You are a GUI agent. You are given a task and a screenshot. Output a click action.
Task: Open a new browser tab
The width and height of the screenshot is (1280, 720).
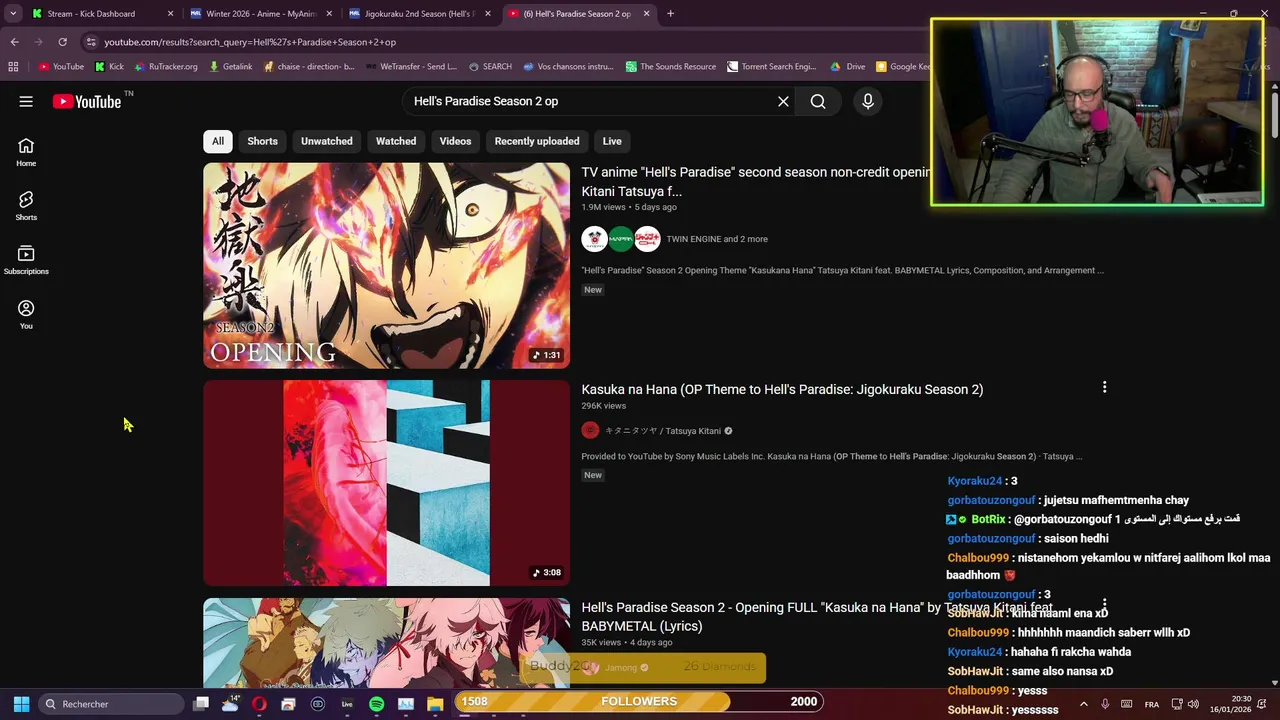pos(670,14)
